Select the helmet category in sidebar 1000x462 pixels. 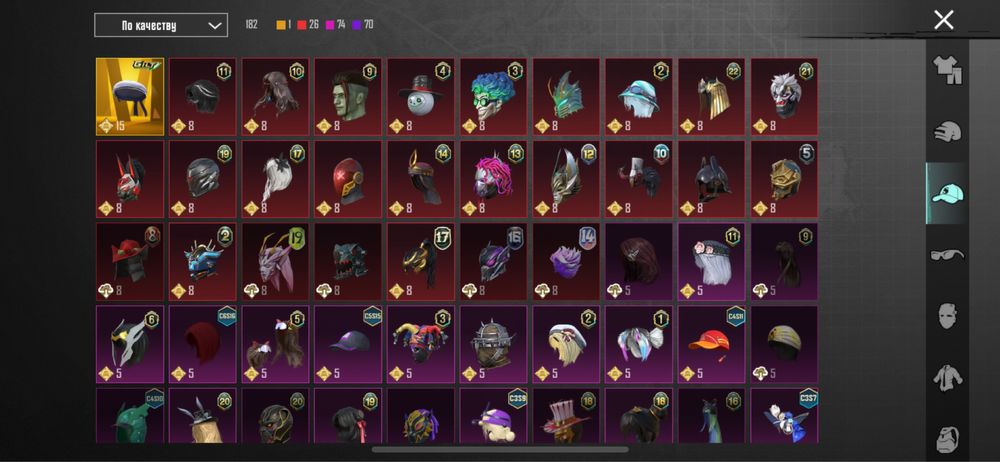click(947, 132)
